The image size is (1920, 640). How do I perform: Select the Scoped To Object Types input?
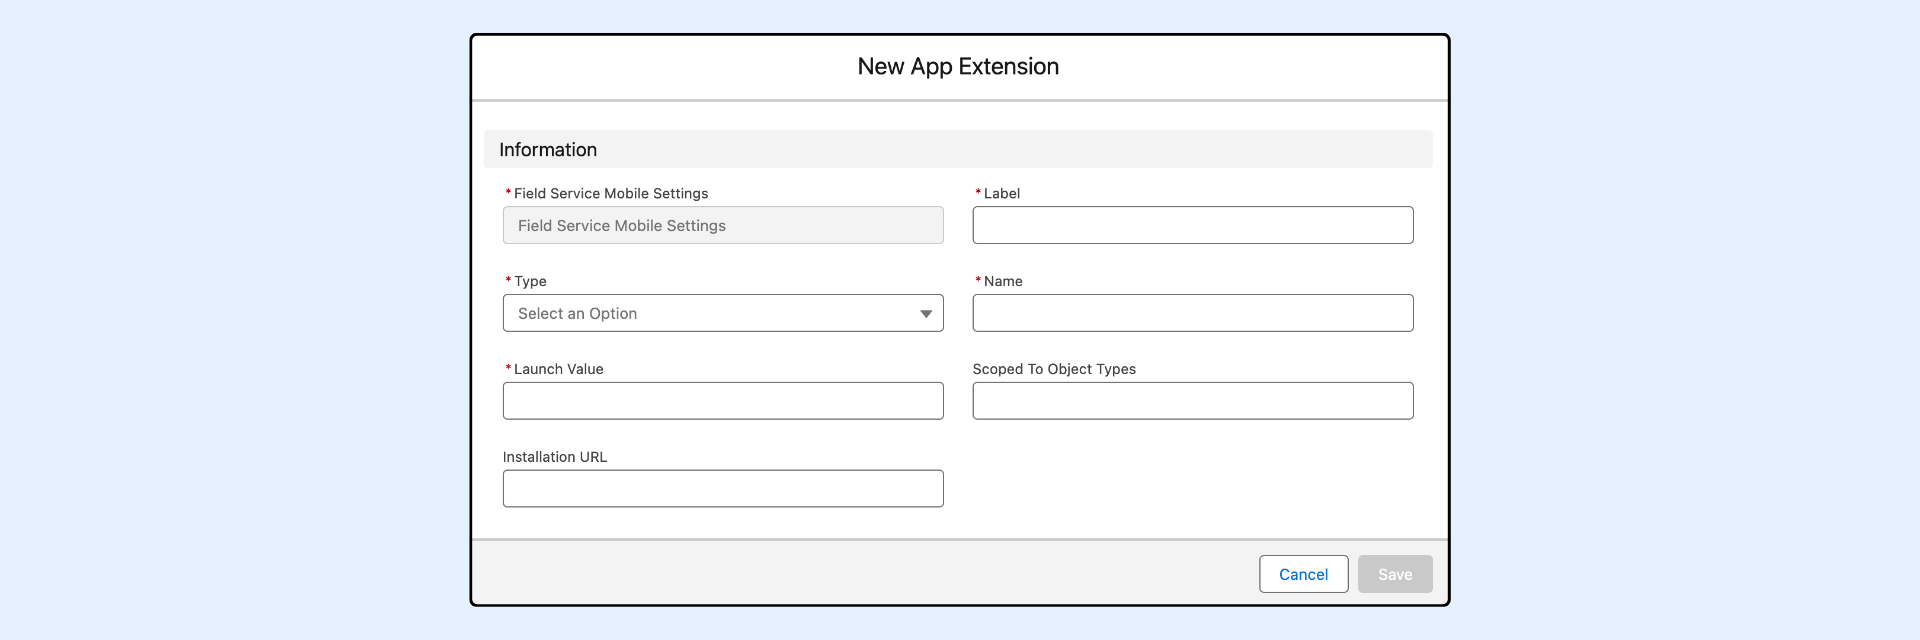coord(1192,401)
